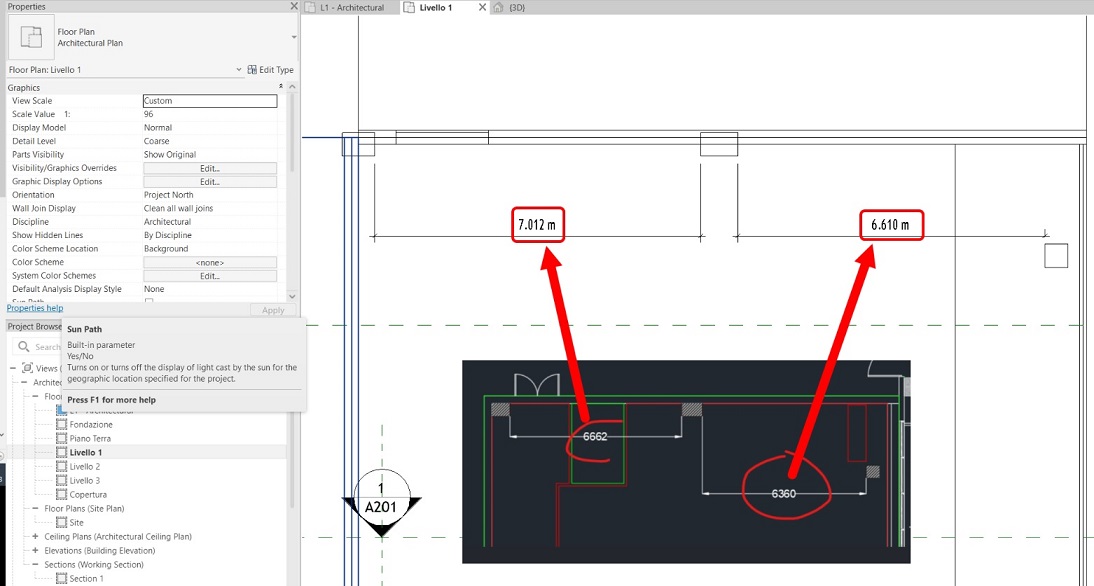Edit Visibility/Graphics Overrides
This screenshot has height=586, width=1094.
(x=209, y=167)
